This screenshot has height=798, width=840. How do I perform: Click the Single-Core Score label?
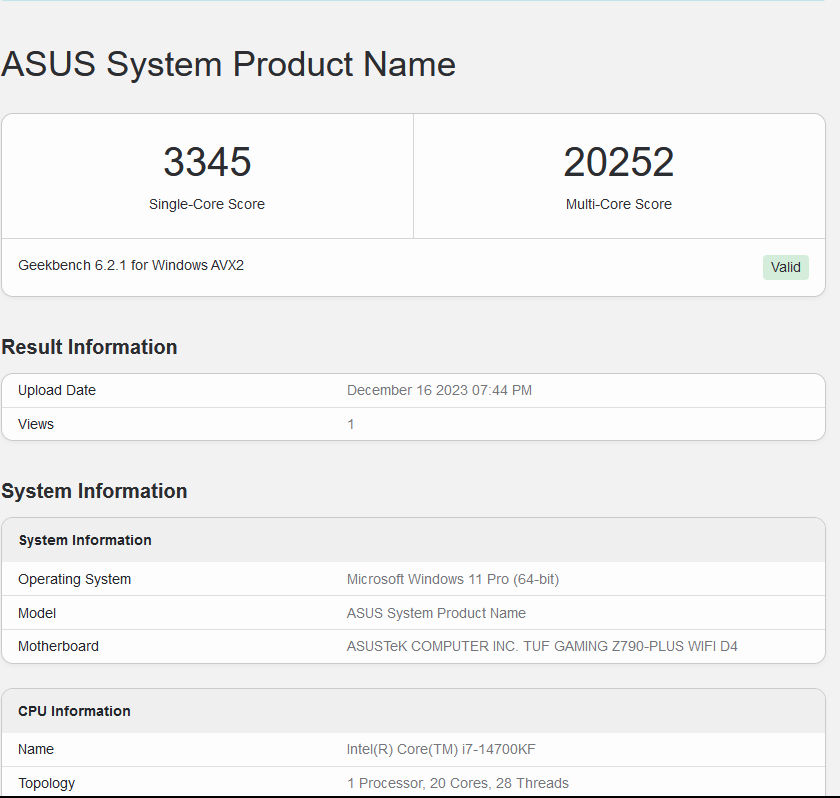[x=207, y=204]
